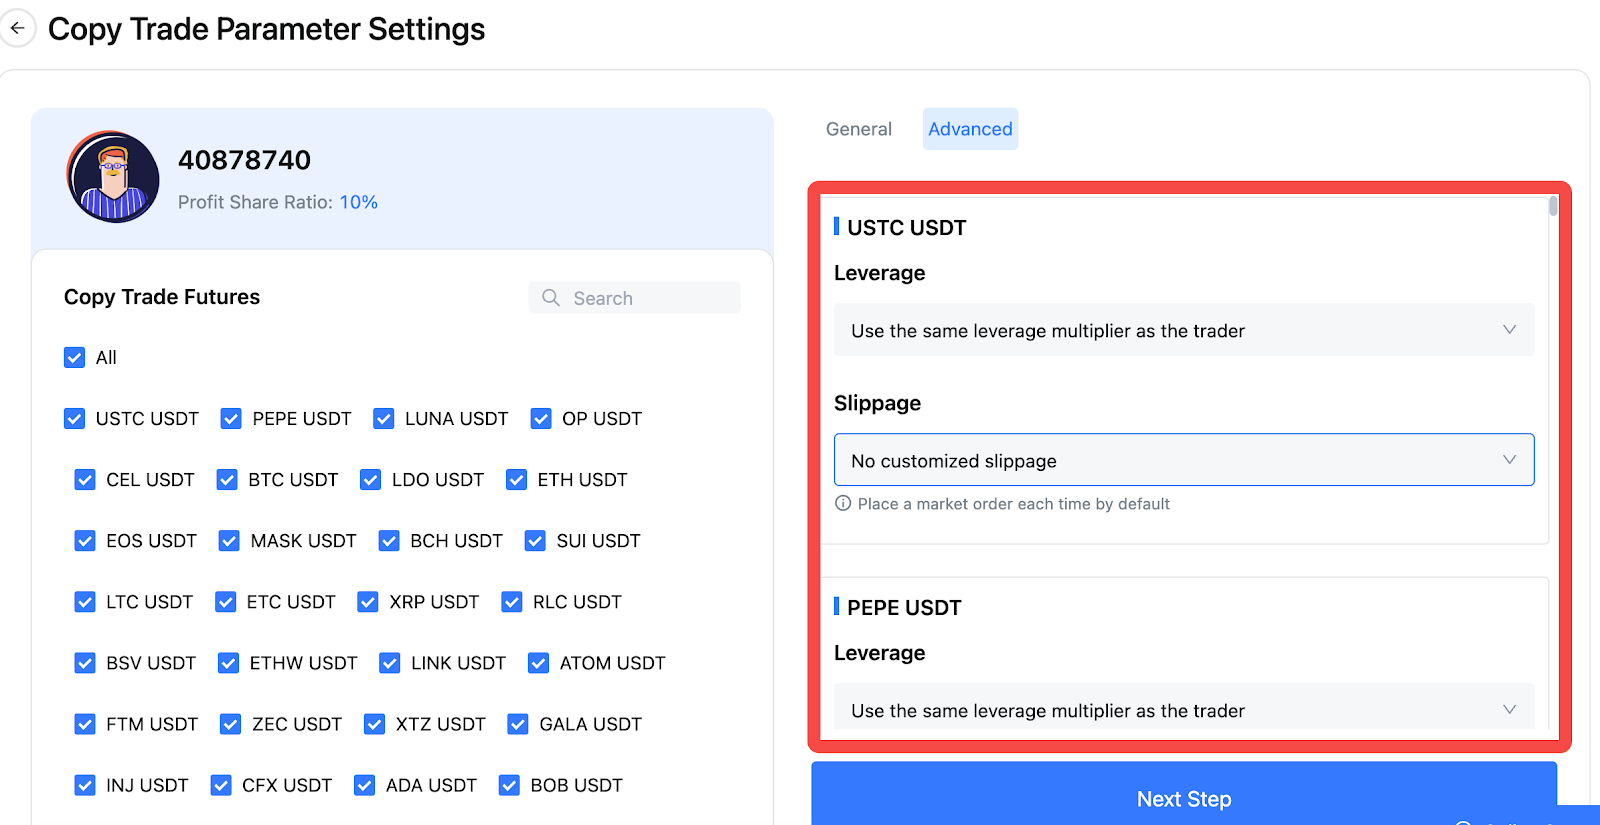
Task: Go back using the arrow icon
Action: point(17,28)
